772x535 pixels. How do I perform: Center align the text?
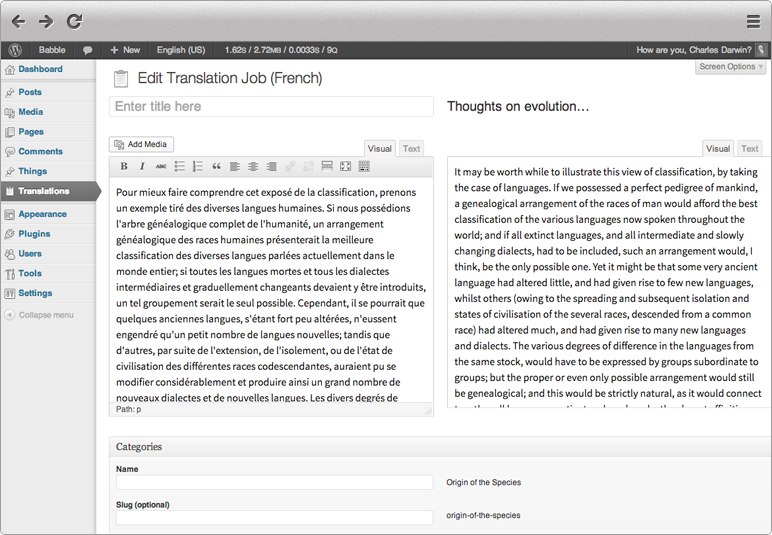click(253, 167)
